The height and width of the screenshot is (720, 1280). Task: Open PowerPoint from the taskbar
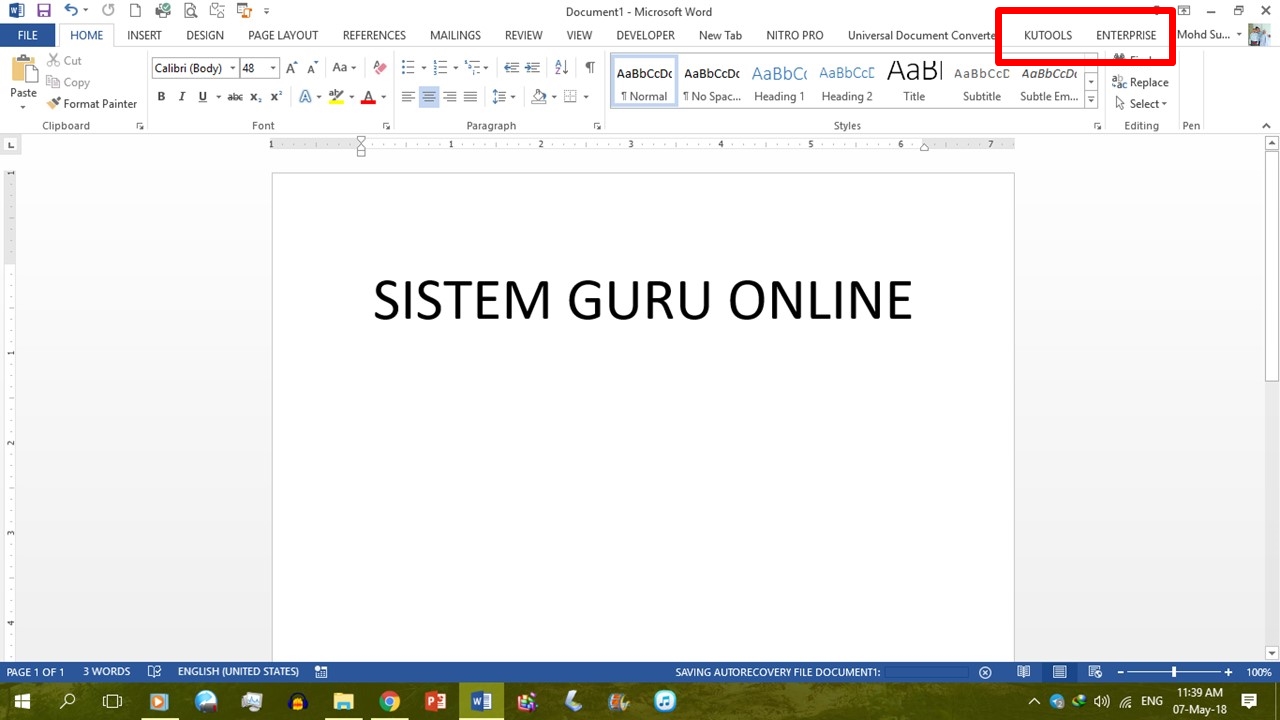pos(435,701)
